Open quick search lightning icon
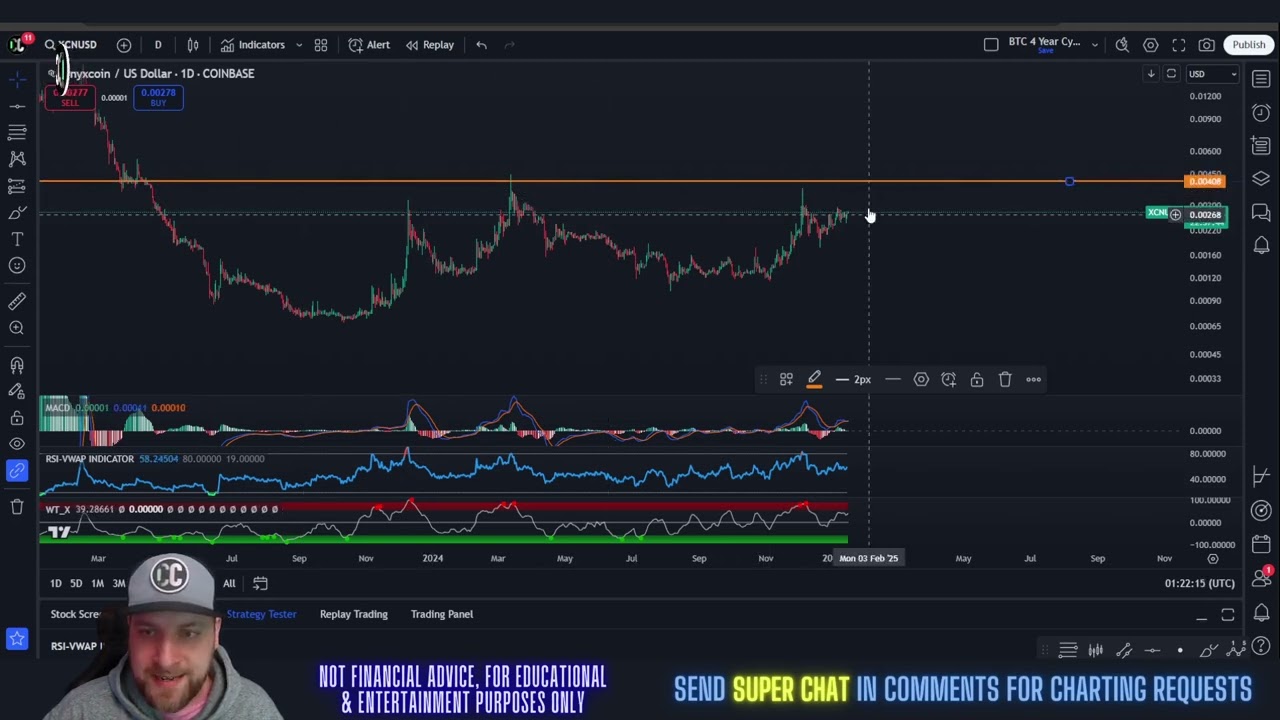1280x720 pixels. pos(1122,45)
